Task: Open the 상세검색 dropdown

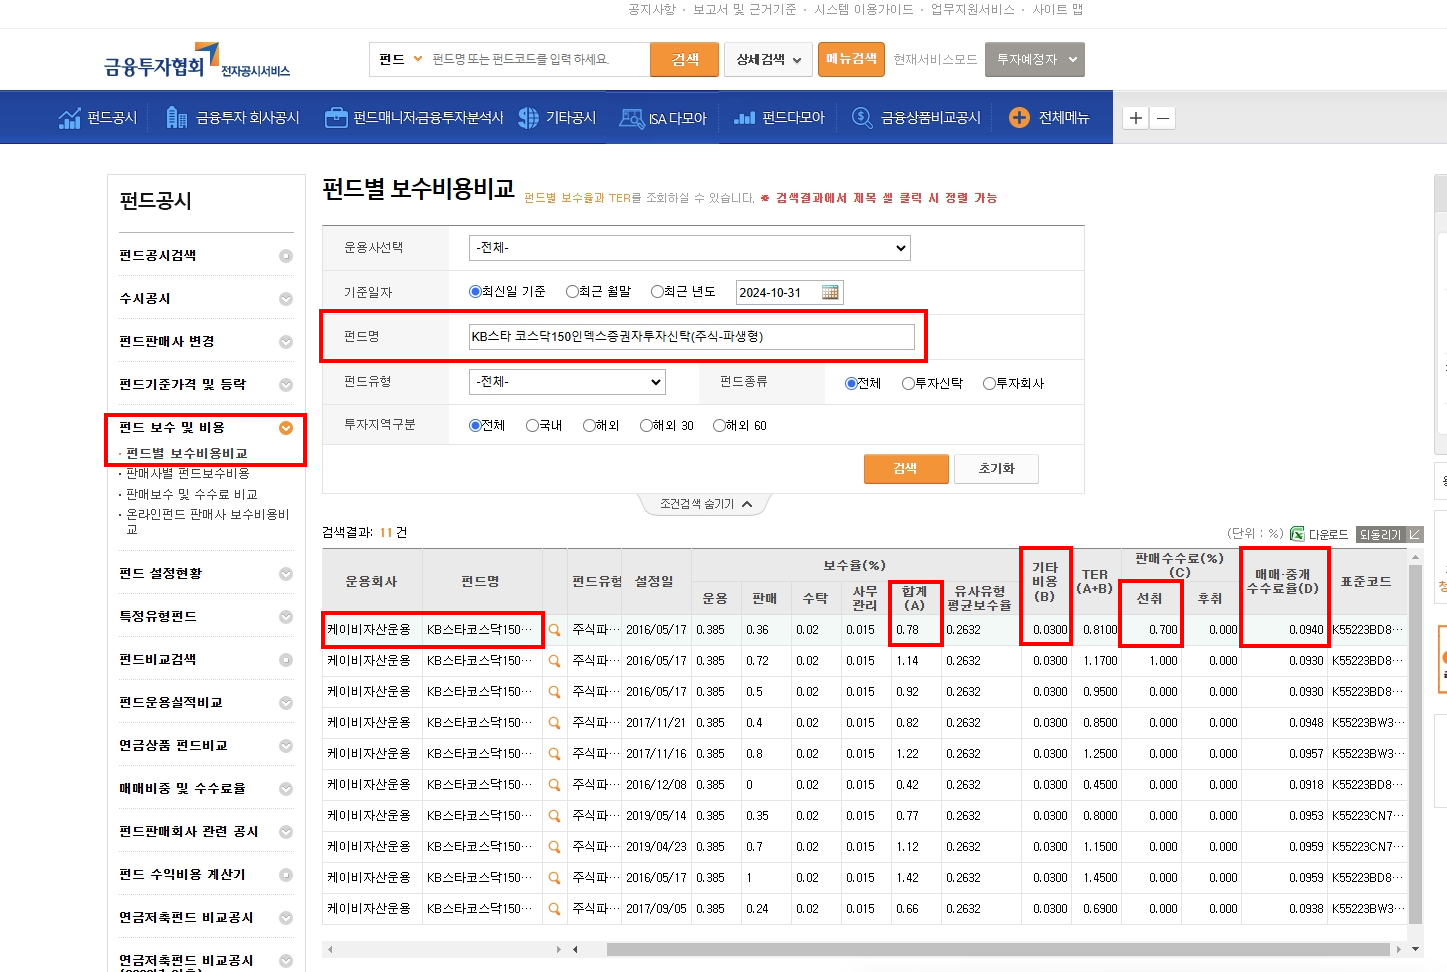Action: coord(769,59)
